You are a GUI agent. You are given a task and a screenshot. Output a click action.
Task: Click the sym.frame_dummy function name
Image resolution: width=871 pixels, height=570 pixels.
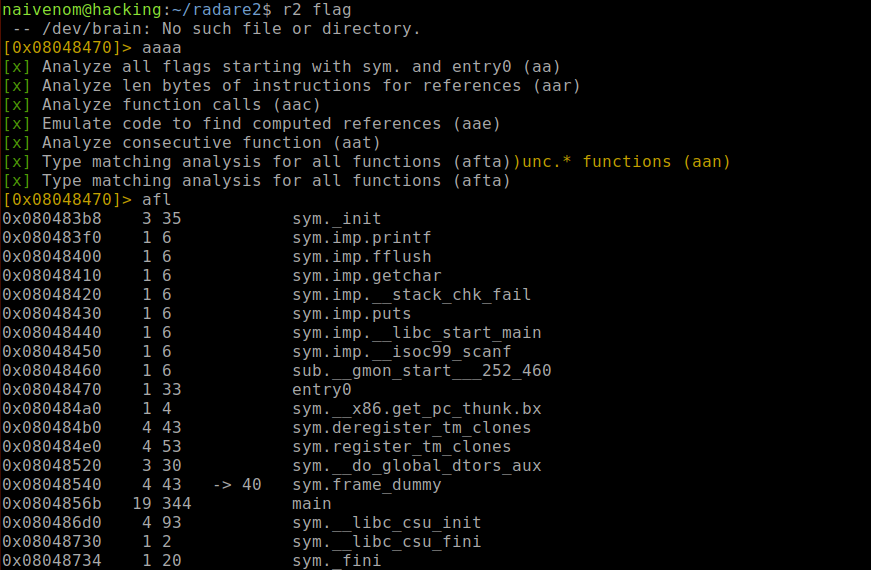point(366,485)
